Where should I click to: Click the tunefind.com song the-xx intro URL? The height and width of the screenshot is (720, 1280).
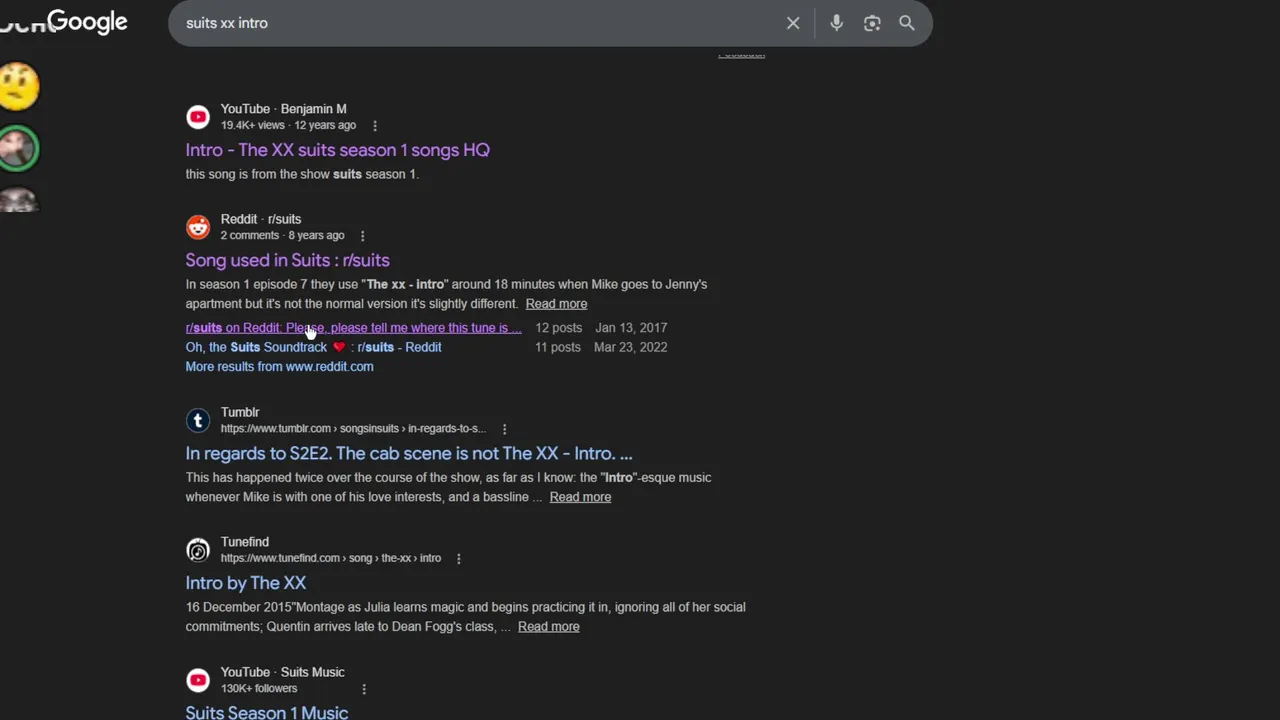pyautogui.click(x=330, y=558)
